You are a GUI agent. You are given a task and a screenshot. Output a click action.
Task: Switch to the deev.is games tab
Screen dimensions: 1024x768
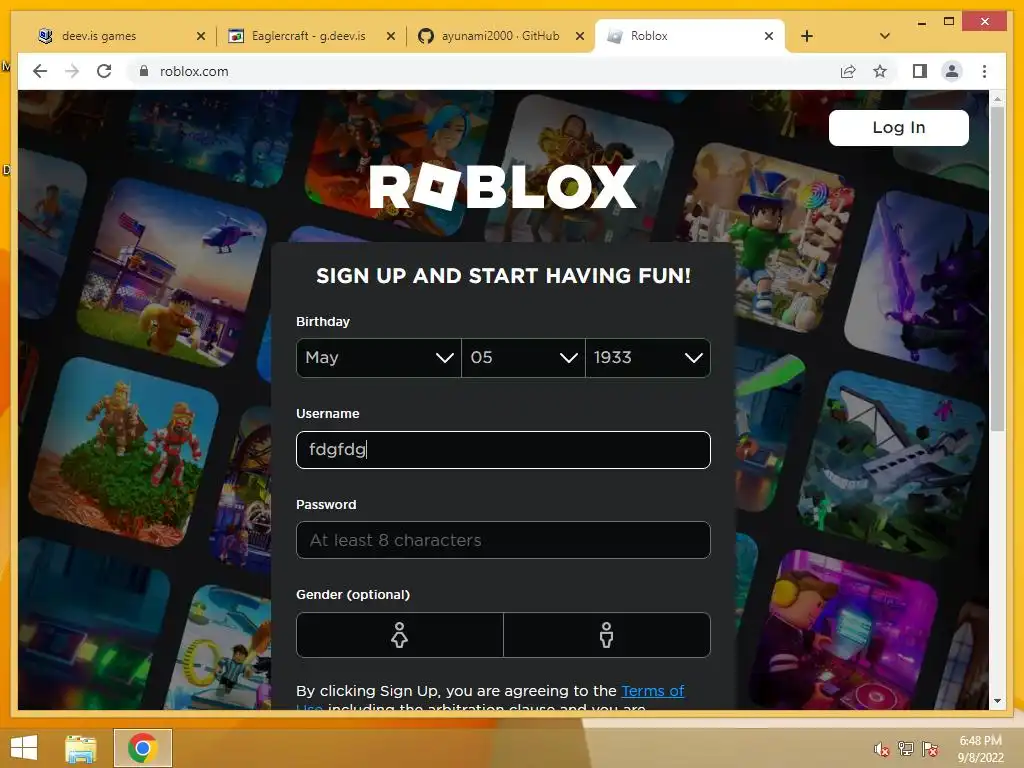[x=121, y=36]
